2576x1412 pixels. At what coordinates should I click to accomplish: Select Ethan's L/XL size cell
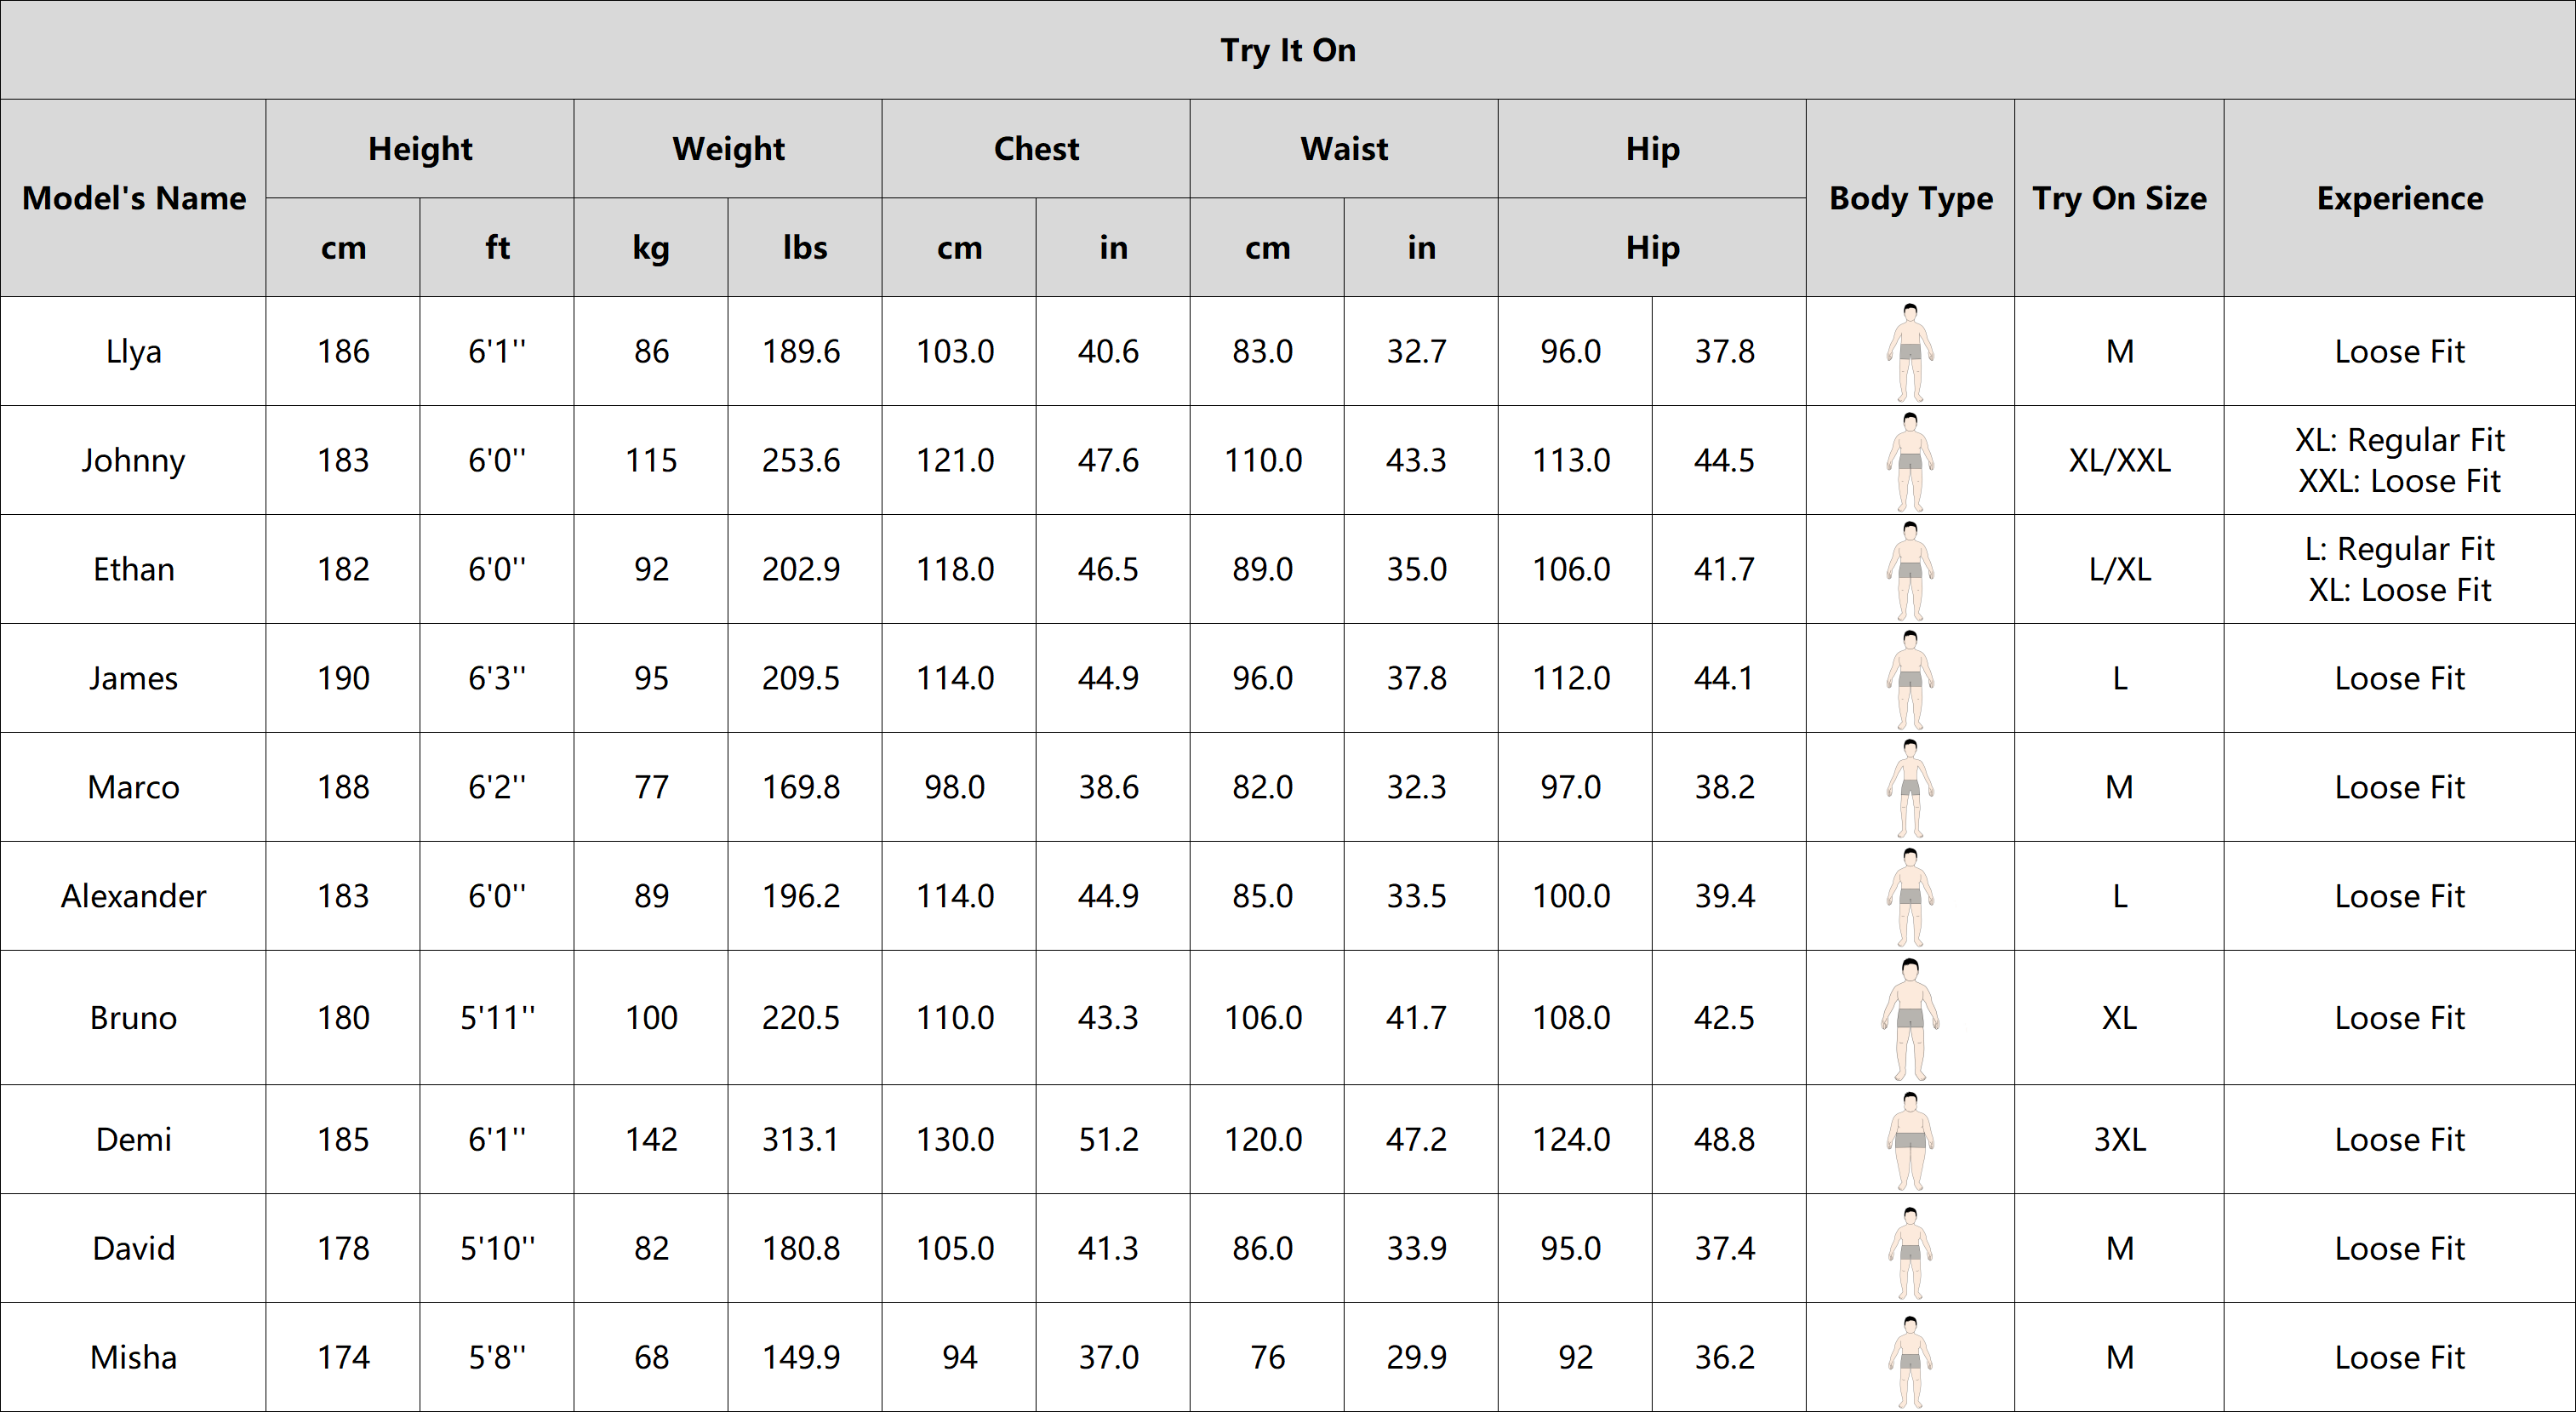coord(2119,570)
